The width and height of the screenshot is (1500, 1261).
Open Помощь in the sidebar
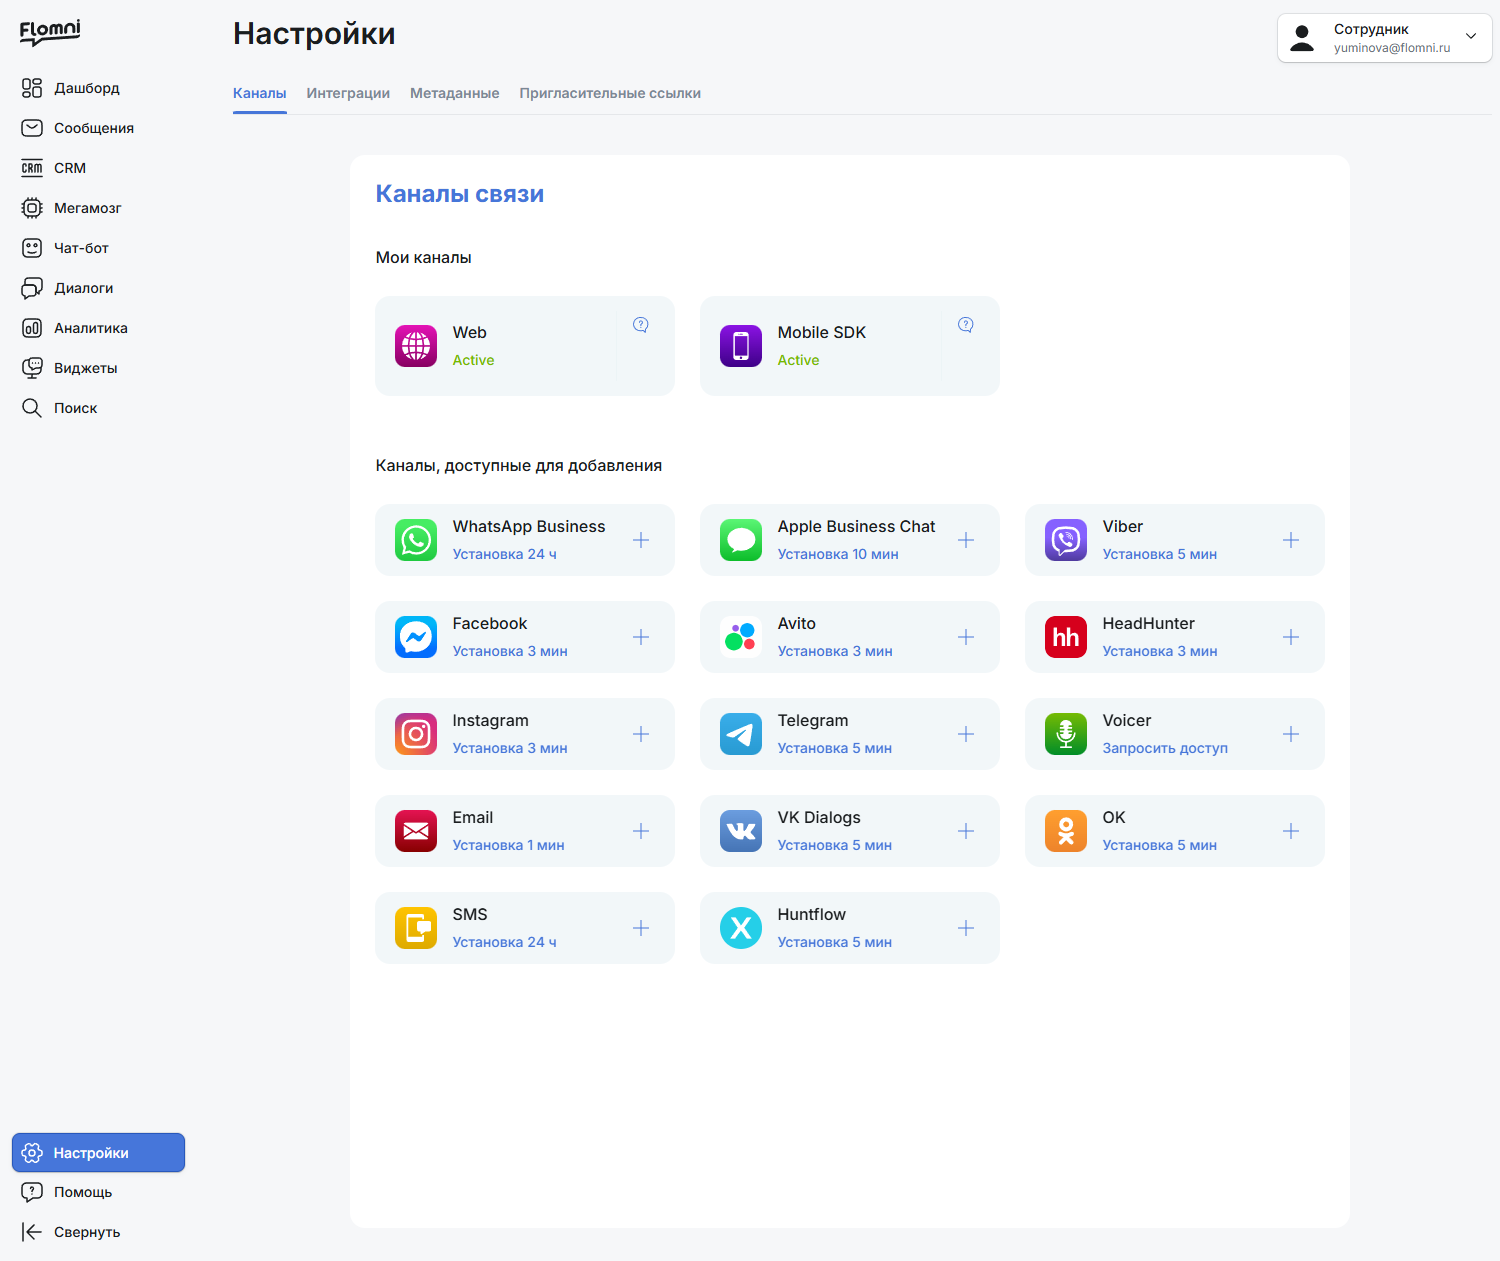point(66,1192)
